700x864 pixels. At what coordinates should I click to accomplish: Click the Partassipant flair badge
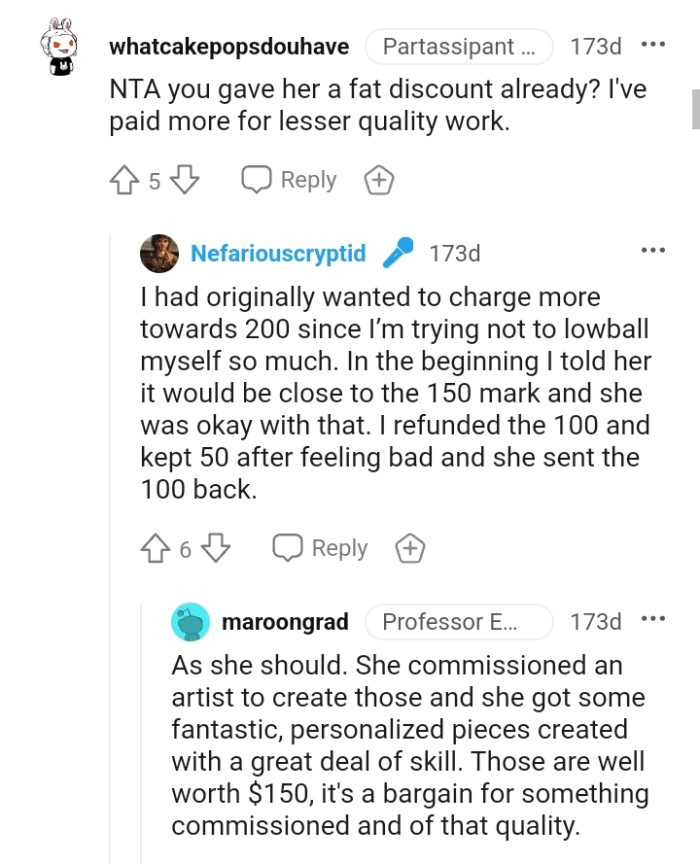point(459,46)
